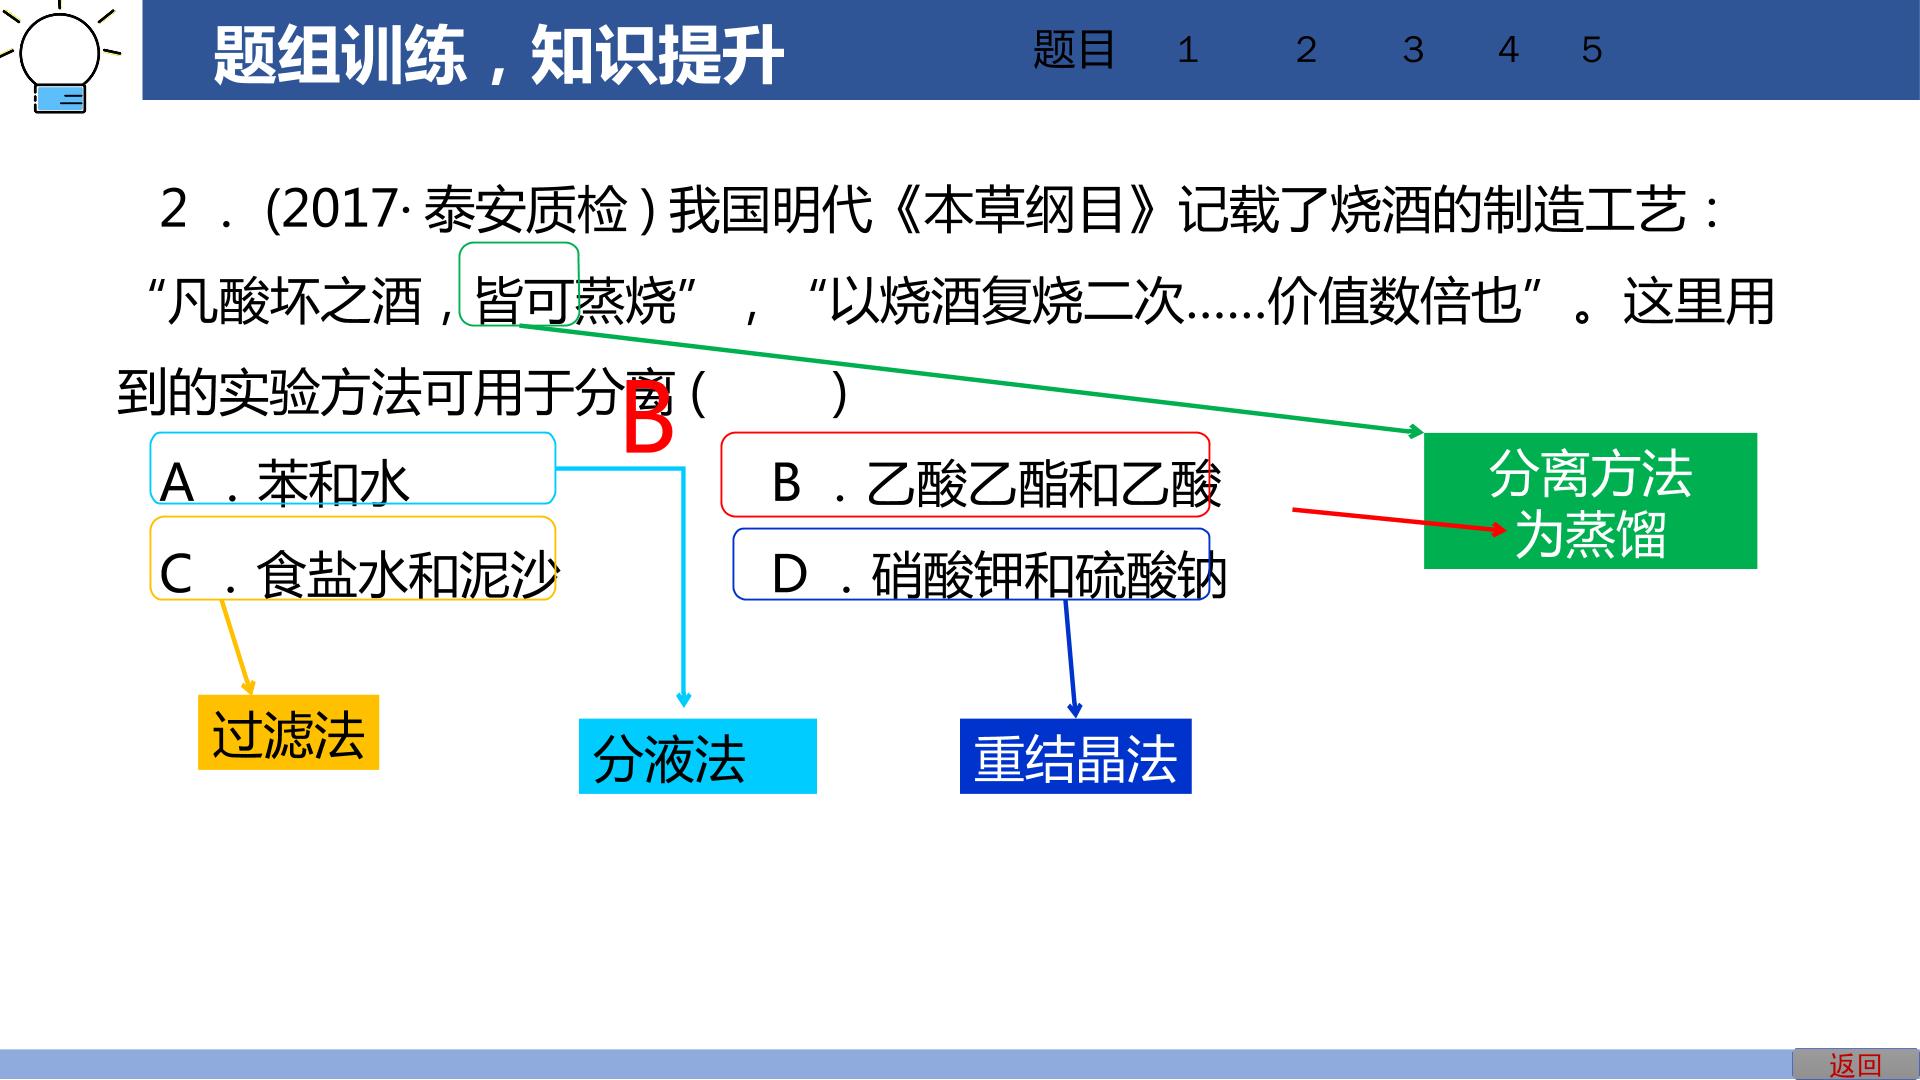Select option A 苯和水
The width and height of the screenshot is (1920, 1080).
coord(353,469)
